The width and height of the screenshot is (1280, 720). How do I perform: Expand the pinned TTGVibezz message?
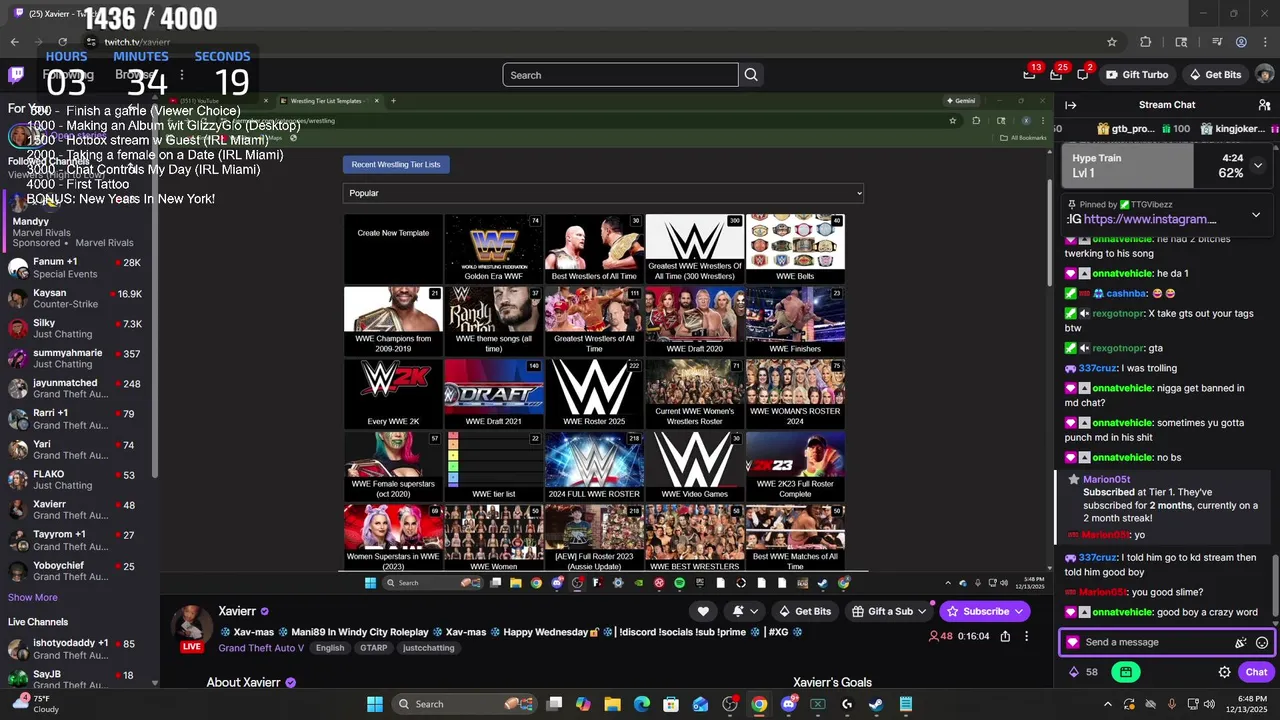[x=1256, y=215]
